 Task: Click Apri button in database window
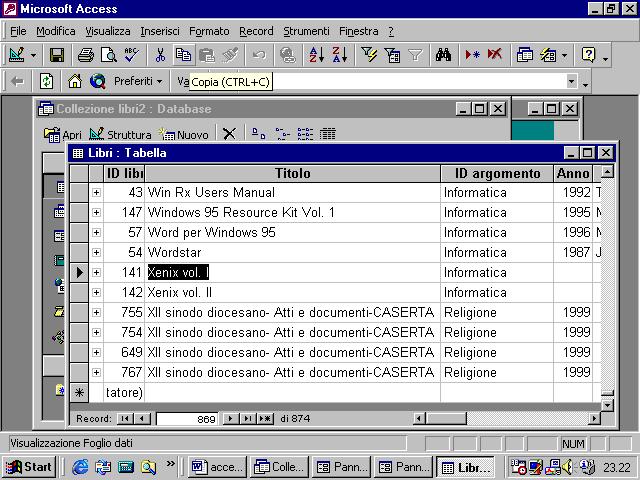(63, 134)
